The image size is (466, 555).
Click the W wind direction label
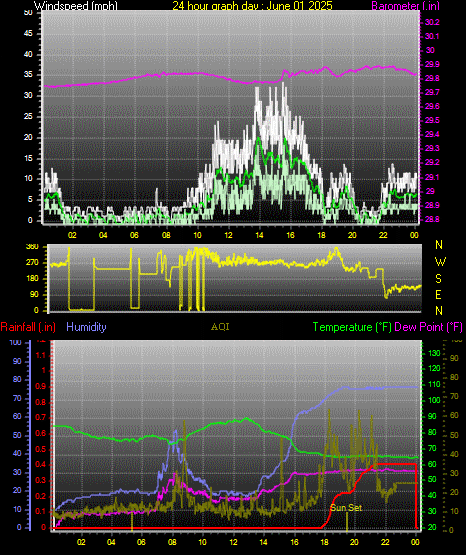click(440, 262)
